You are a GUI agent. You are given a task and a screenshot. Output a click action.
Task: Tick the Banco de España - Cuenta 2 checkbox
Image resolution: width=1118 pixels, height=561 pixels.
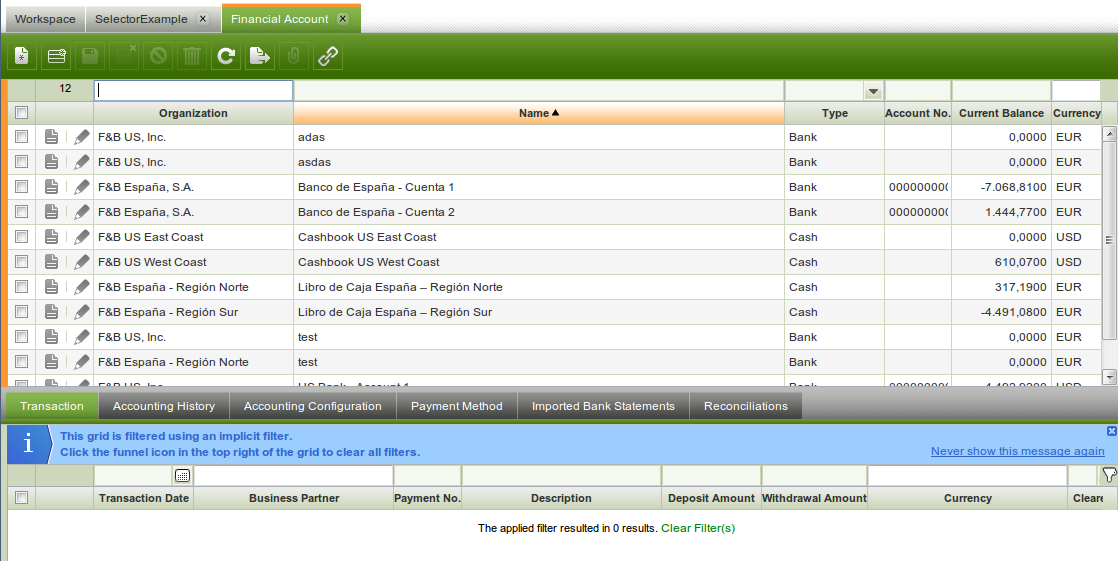point(21,212)
